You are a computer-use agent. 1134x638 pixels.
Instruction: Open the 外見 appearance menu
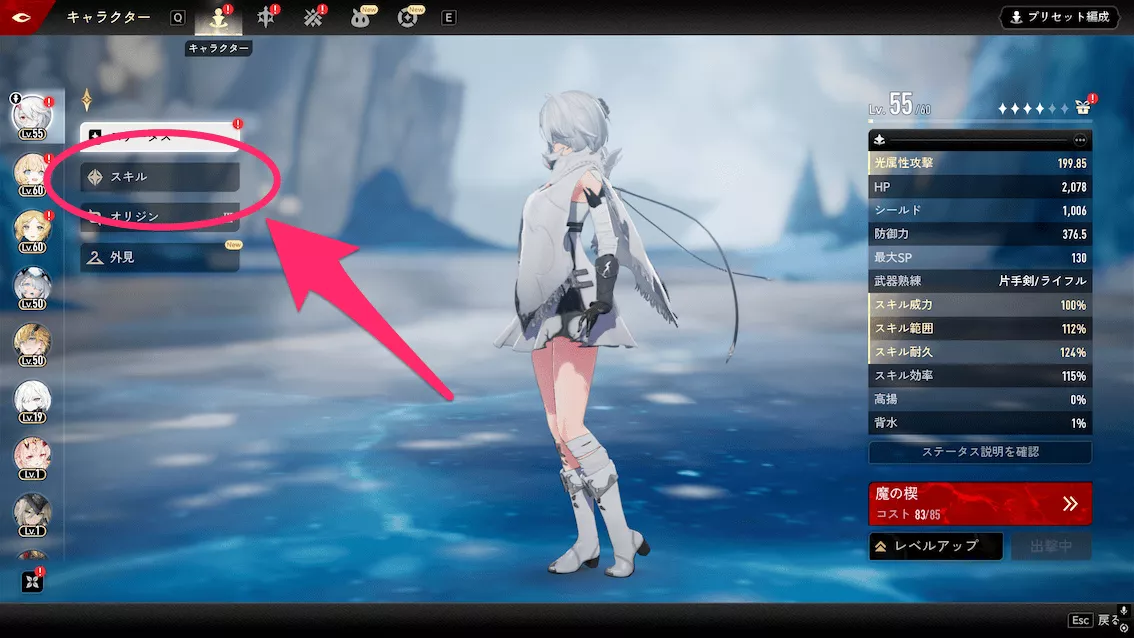160,257
